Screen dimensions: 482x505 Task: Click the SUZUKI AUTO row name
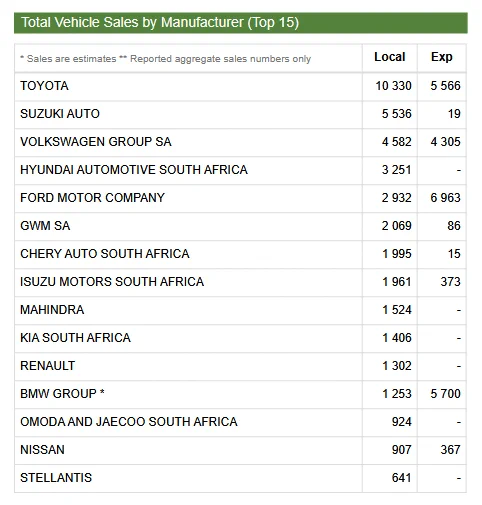tap(60, 114)
